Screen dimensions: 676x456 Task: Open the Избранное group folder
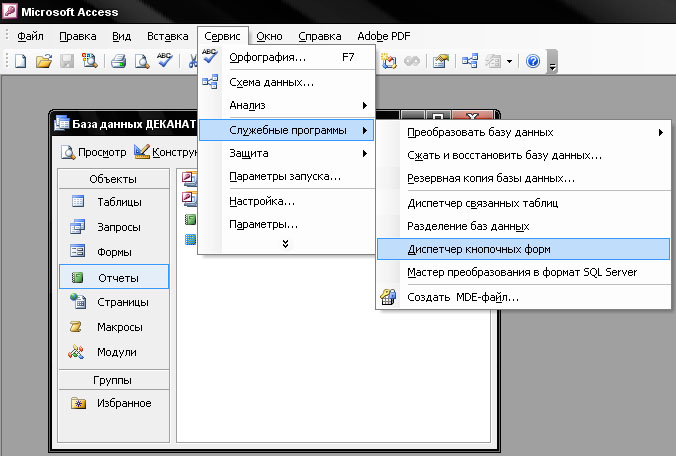[x=113, y=403]
